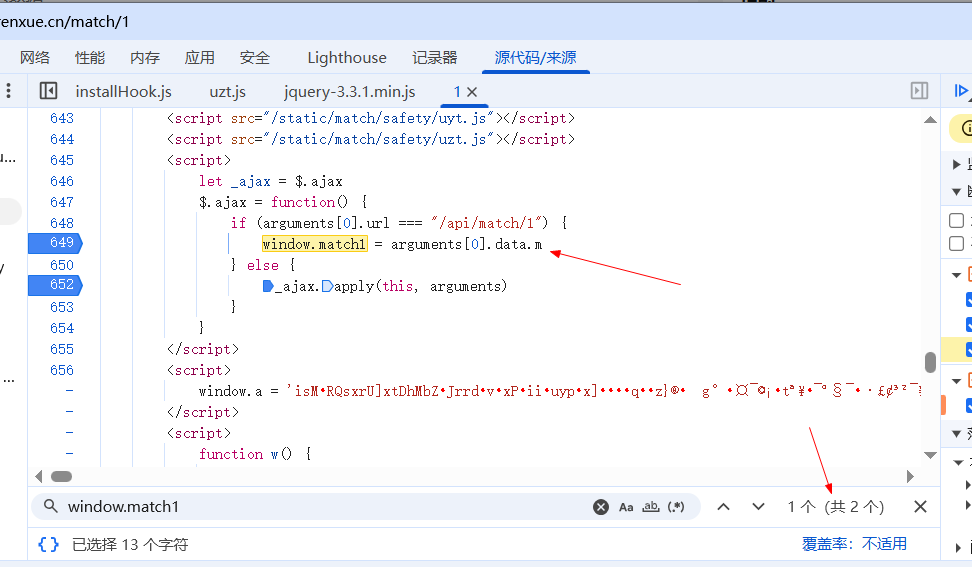Open the uzt.js file tab

pyautogui.click(x=228, y=92)
